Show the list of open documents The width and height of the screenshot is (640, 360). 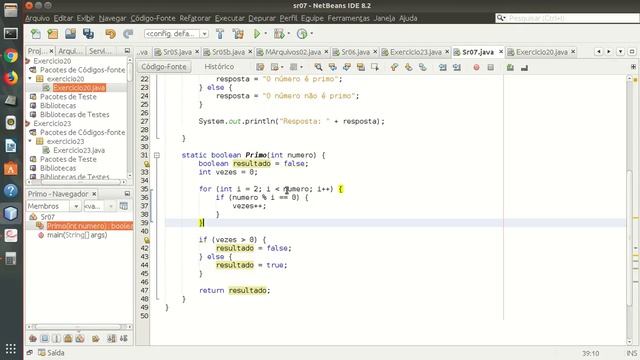pyautogui.click(x=620, y=52)
